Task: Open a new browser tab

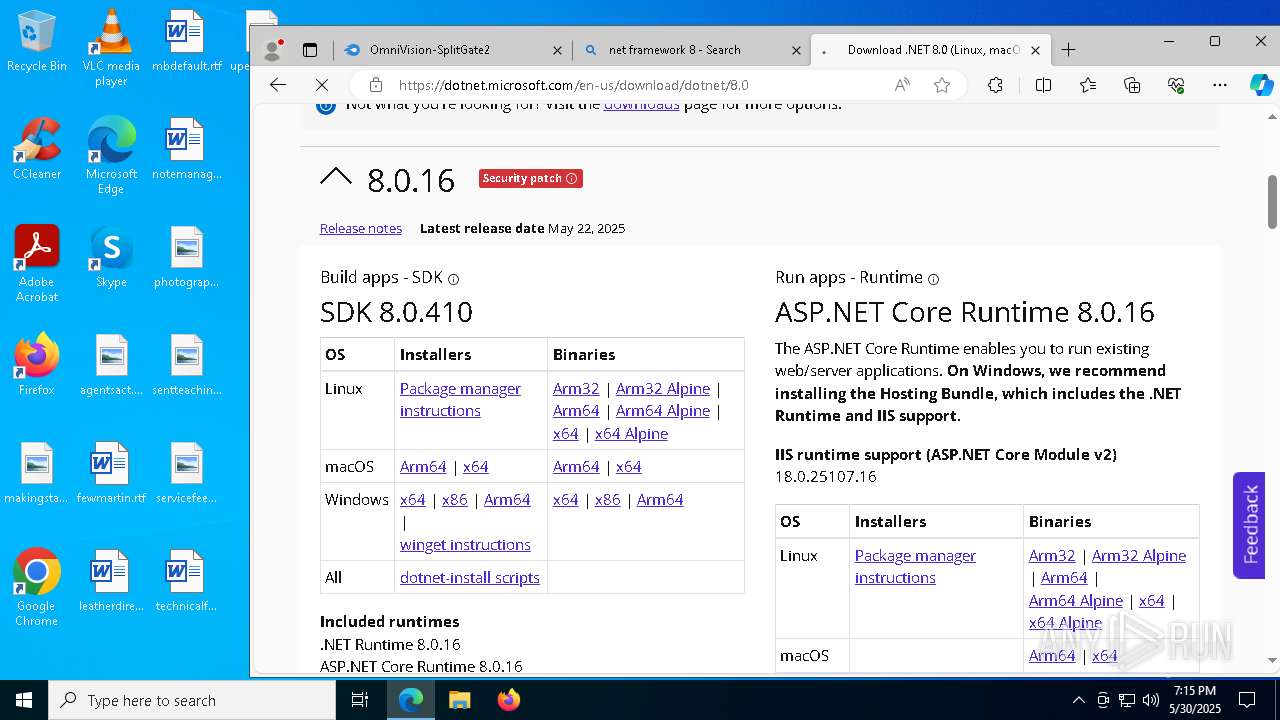Action: 1068,49
